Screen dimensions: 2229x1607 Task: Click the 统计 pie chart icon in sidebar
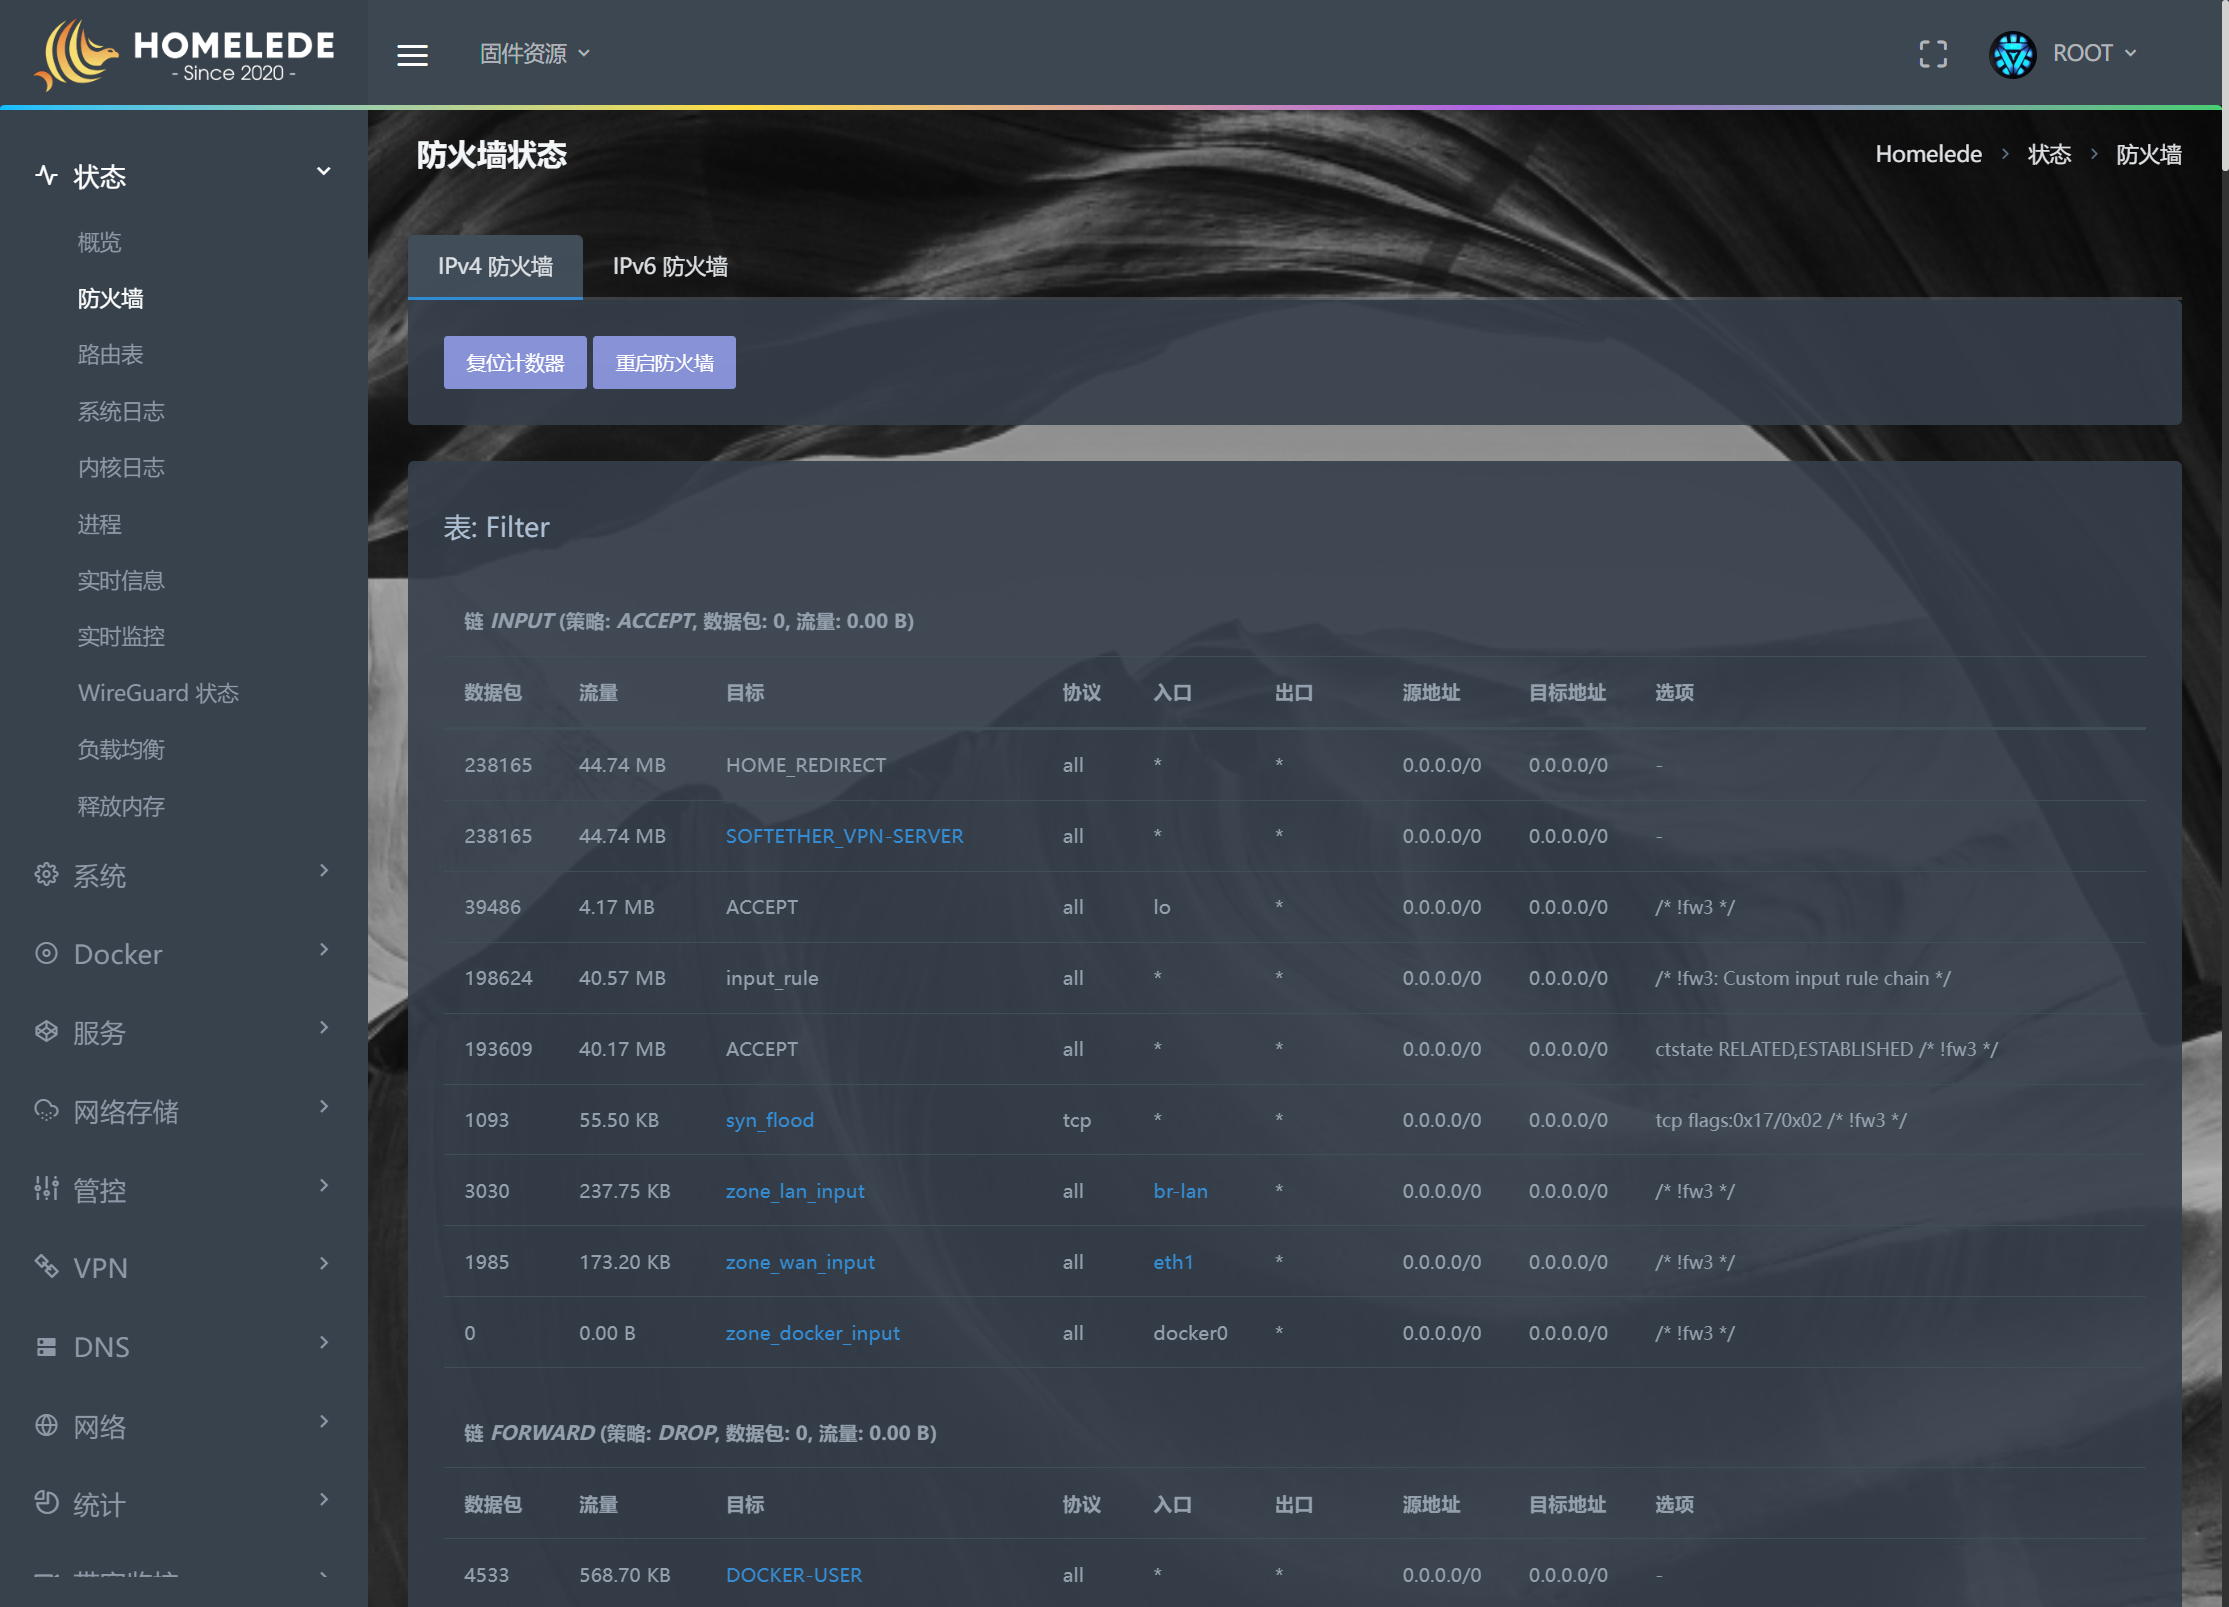pyautogui.click(x=46, y=1502)
